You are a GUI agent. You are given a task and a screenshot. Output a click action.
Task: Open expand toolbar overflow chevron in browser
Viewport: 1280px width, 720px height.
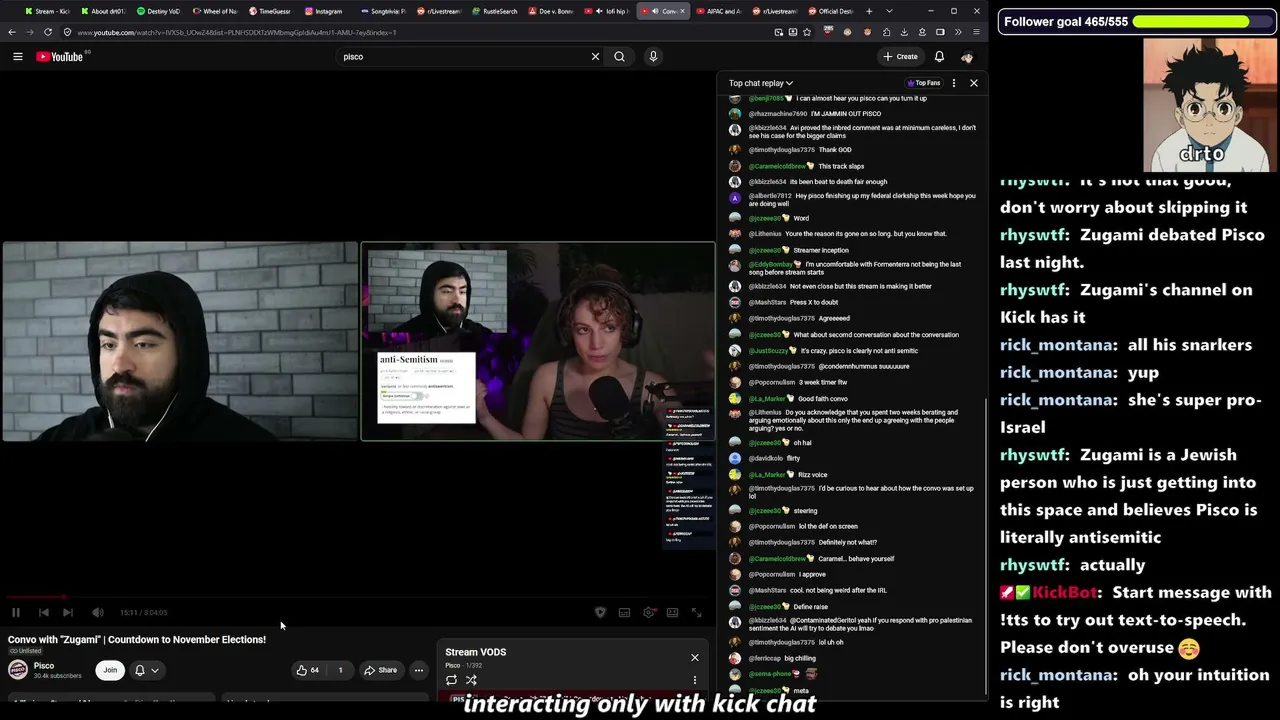[x=958, y=32]
